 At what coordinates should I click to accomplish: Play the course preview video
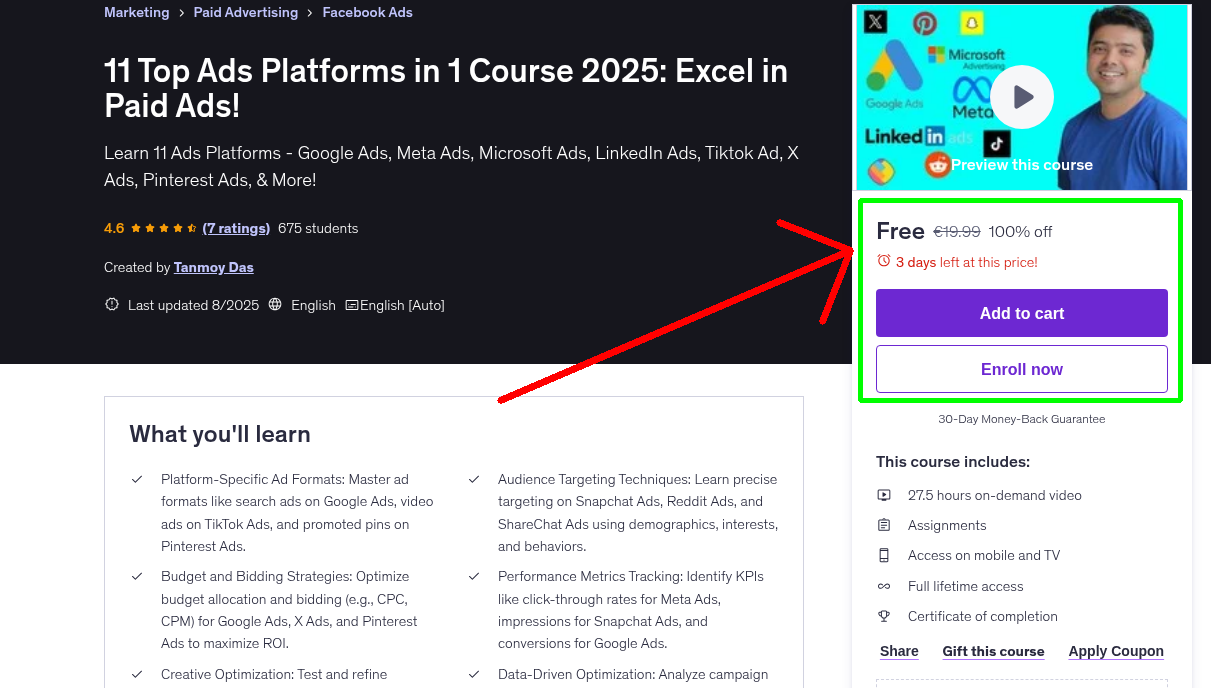click(x=1022, y=97)
